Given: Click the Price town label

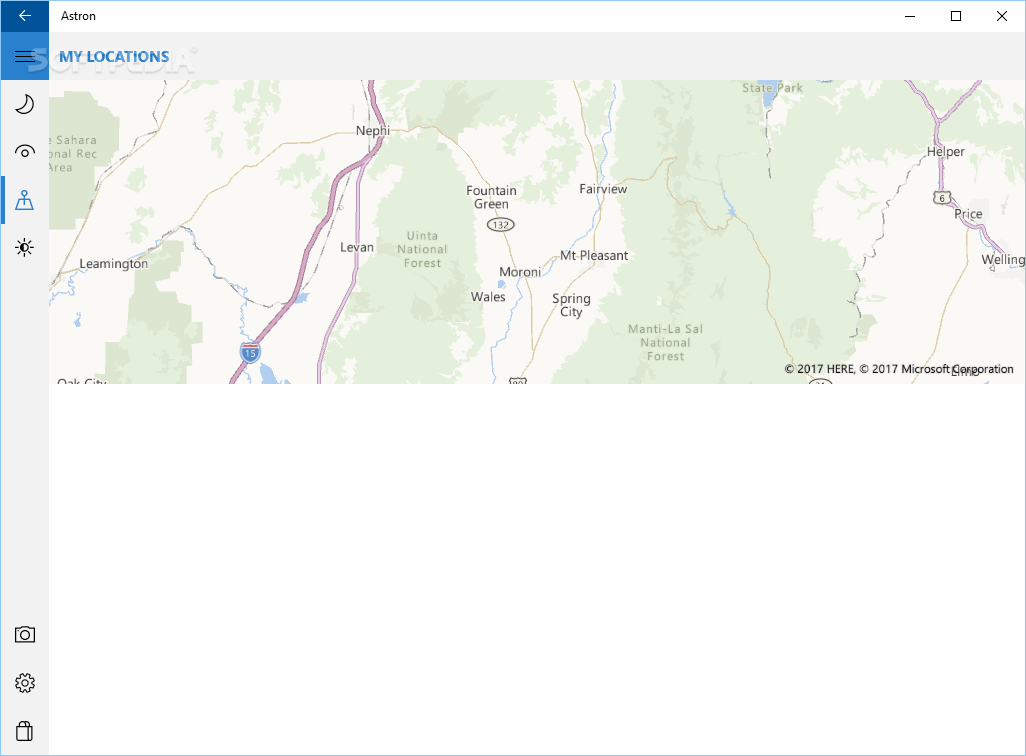Looking at the screenshot, I should tap(968, 214).
